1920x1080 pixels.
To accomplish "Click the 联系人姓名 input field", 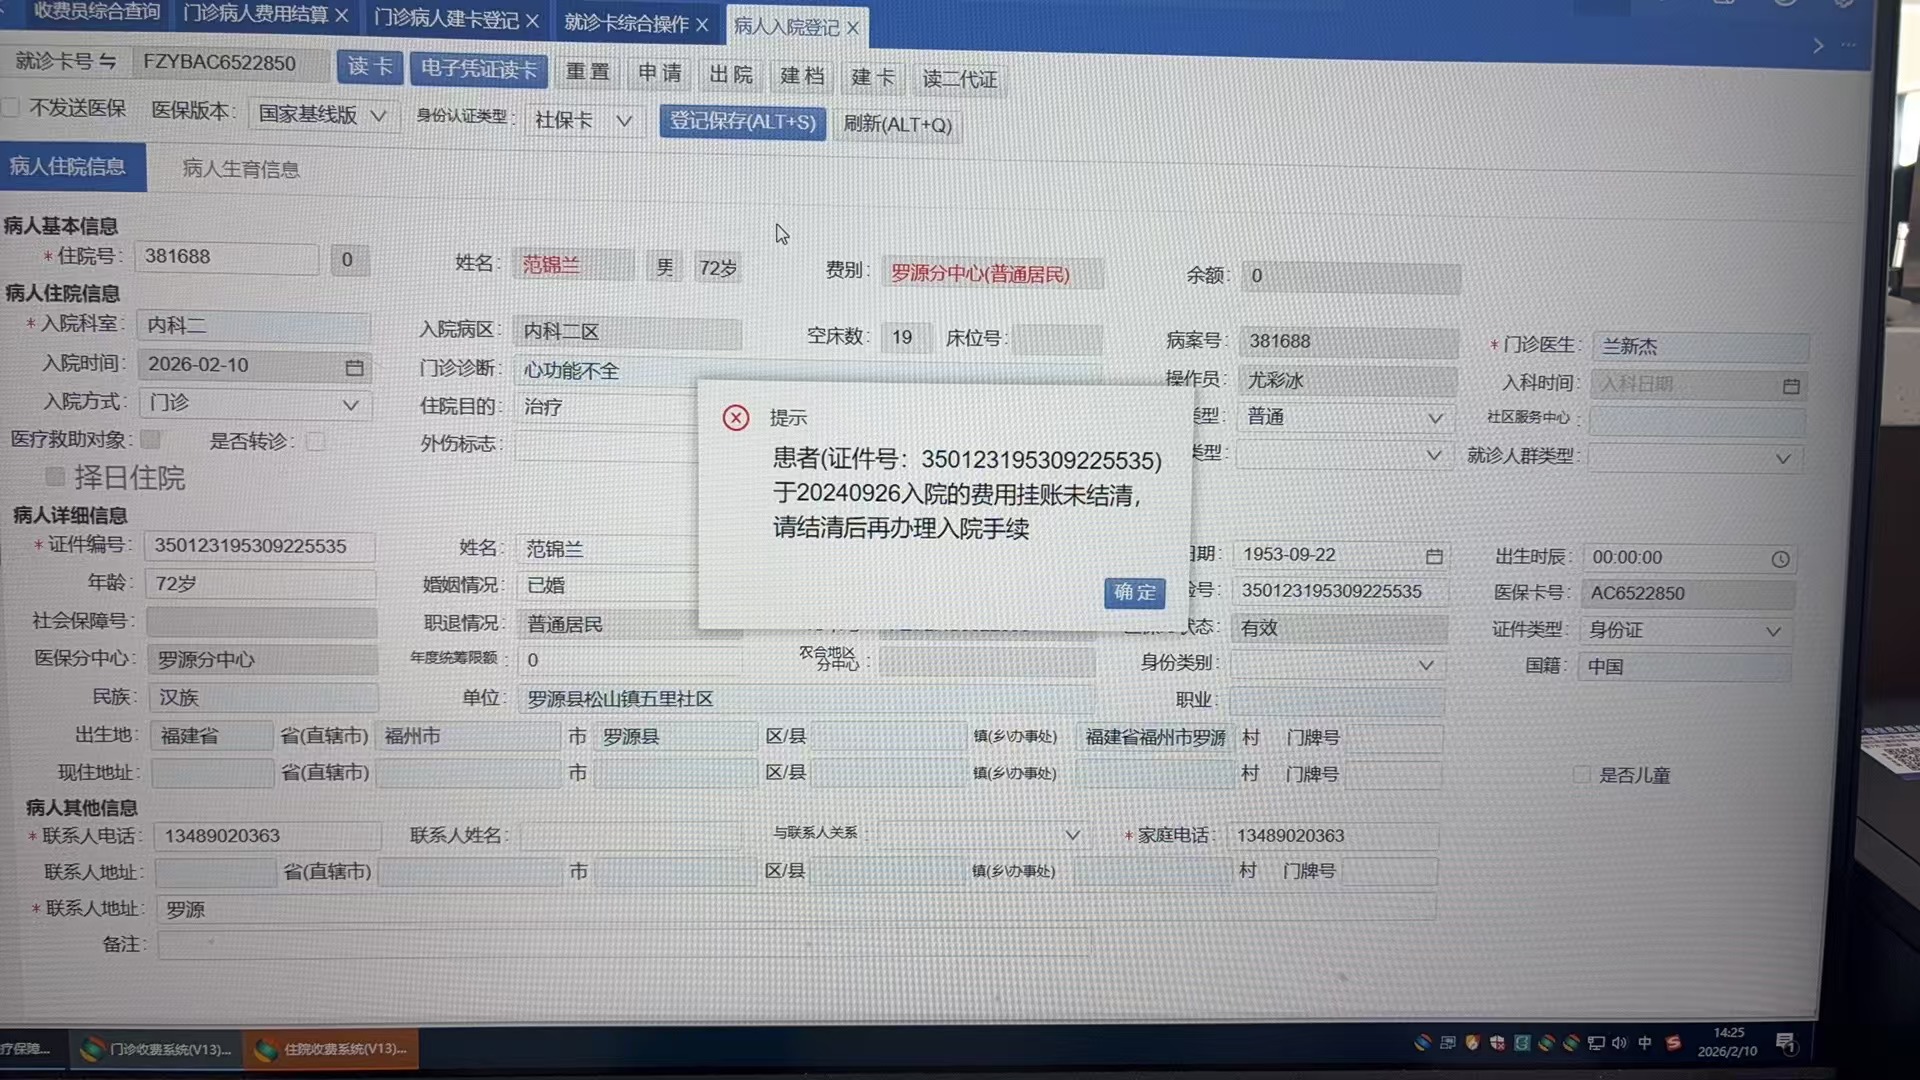I will (x=630, y=835).
